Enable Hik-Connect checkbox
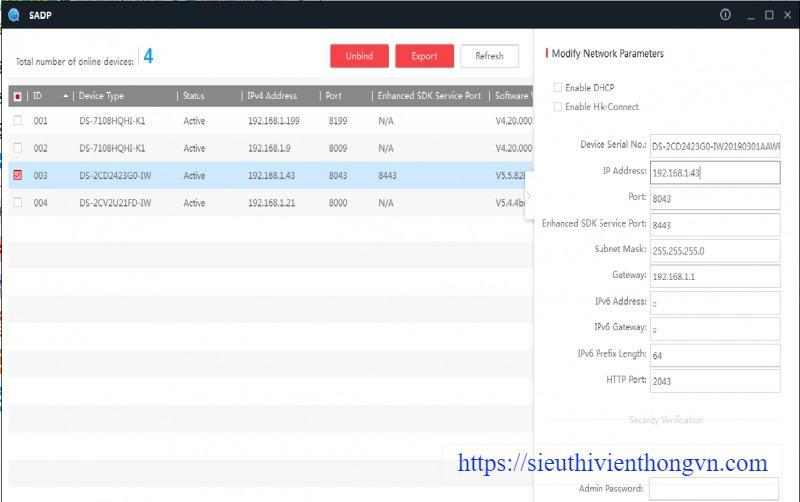This screenshot has width=800, height=502. pyautogui.click(x=558, y=107)
